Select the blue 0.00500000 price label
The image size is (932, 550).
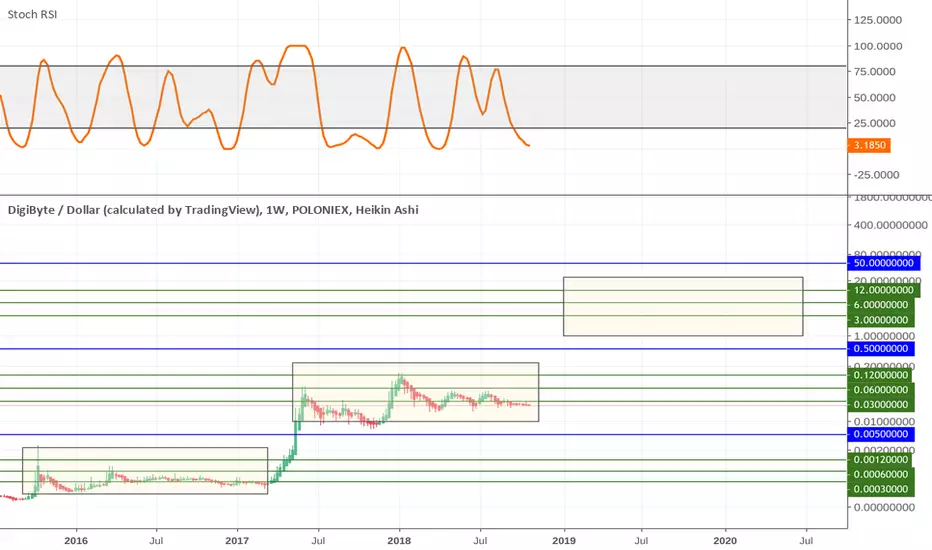(880, 434)
